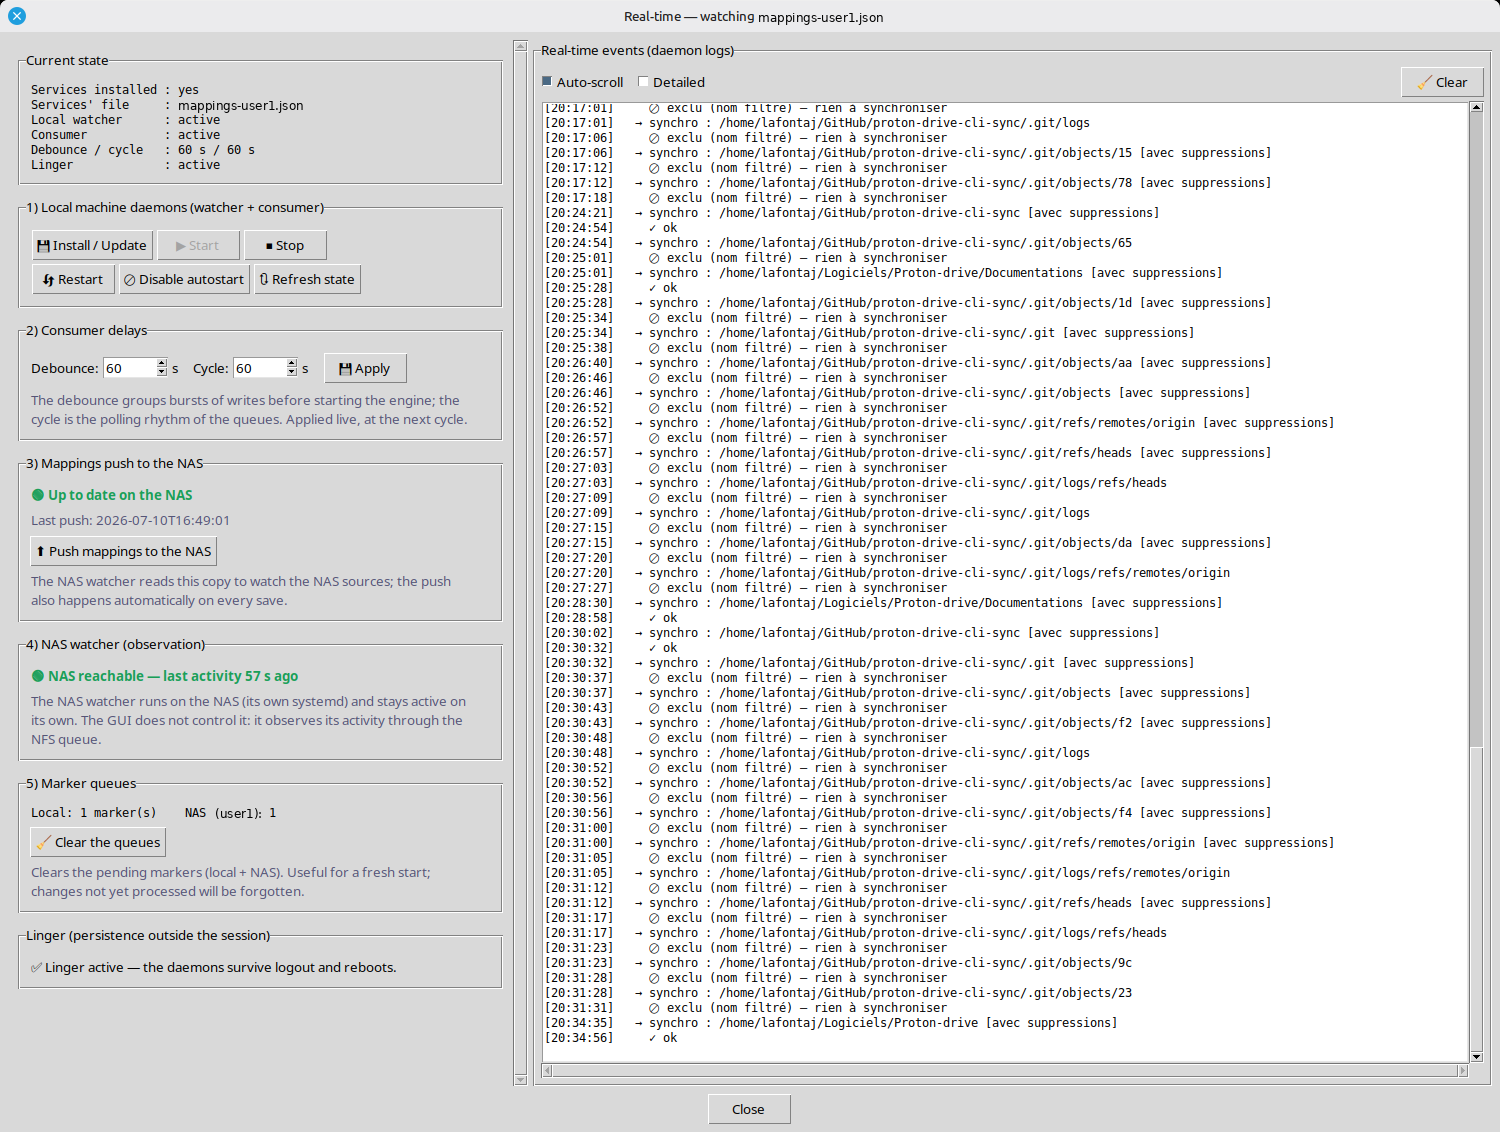Click the green NAS reachable status dot
The image size is (1500, 1132).
(x=38, y=676)
